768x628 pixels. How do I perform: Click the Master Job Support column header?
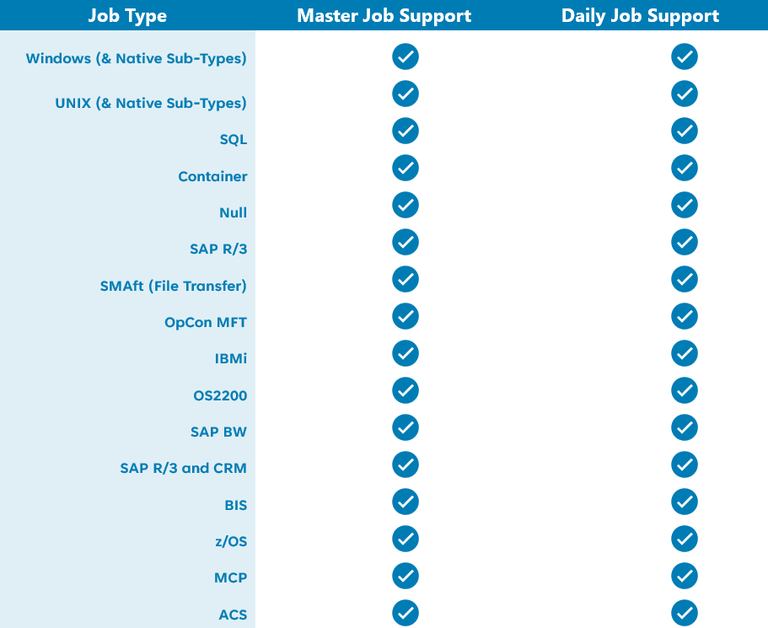384,16
